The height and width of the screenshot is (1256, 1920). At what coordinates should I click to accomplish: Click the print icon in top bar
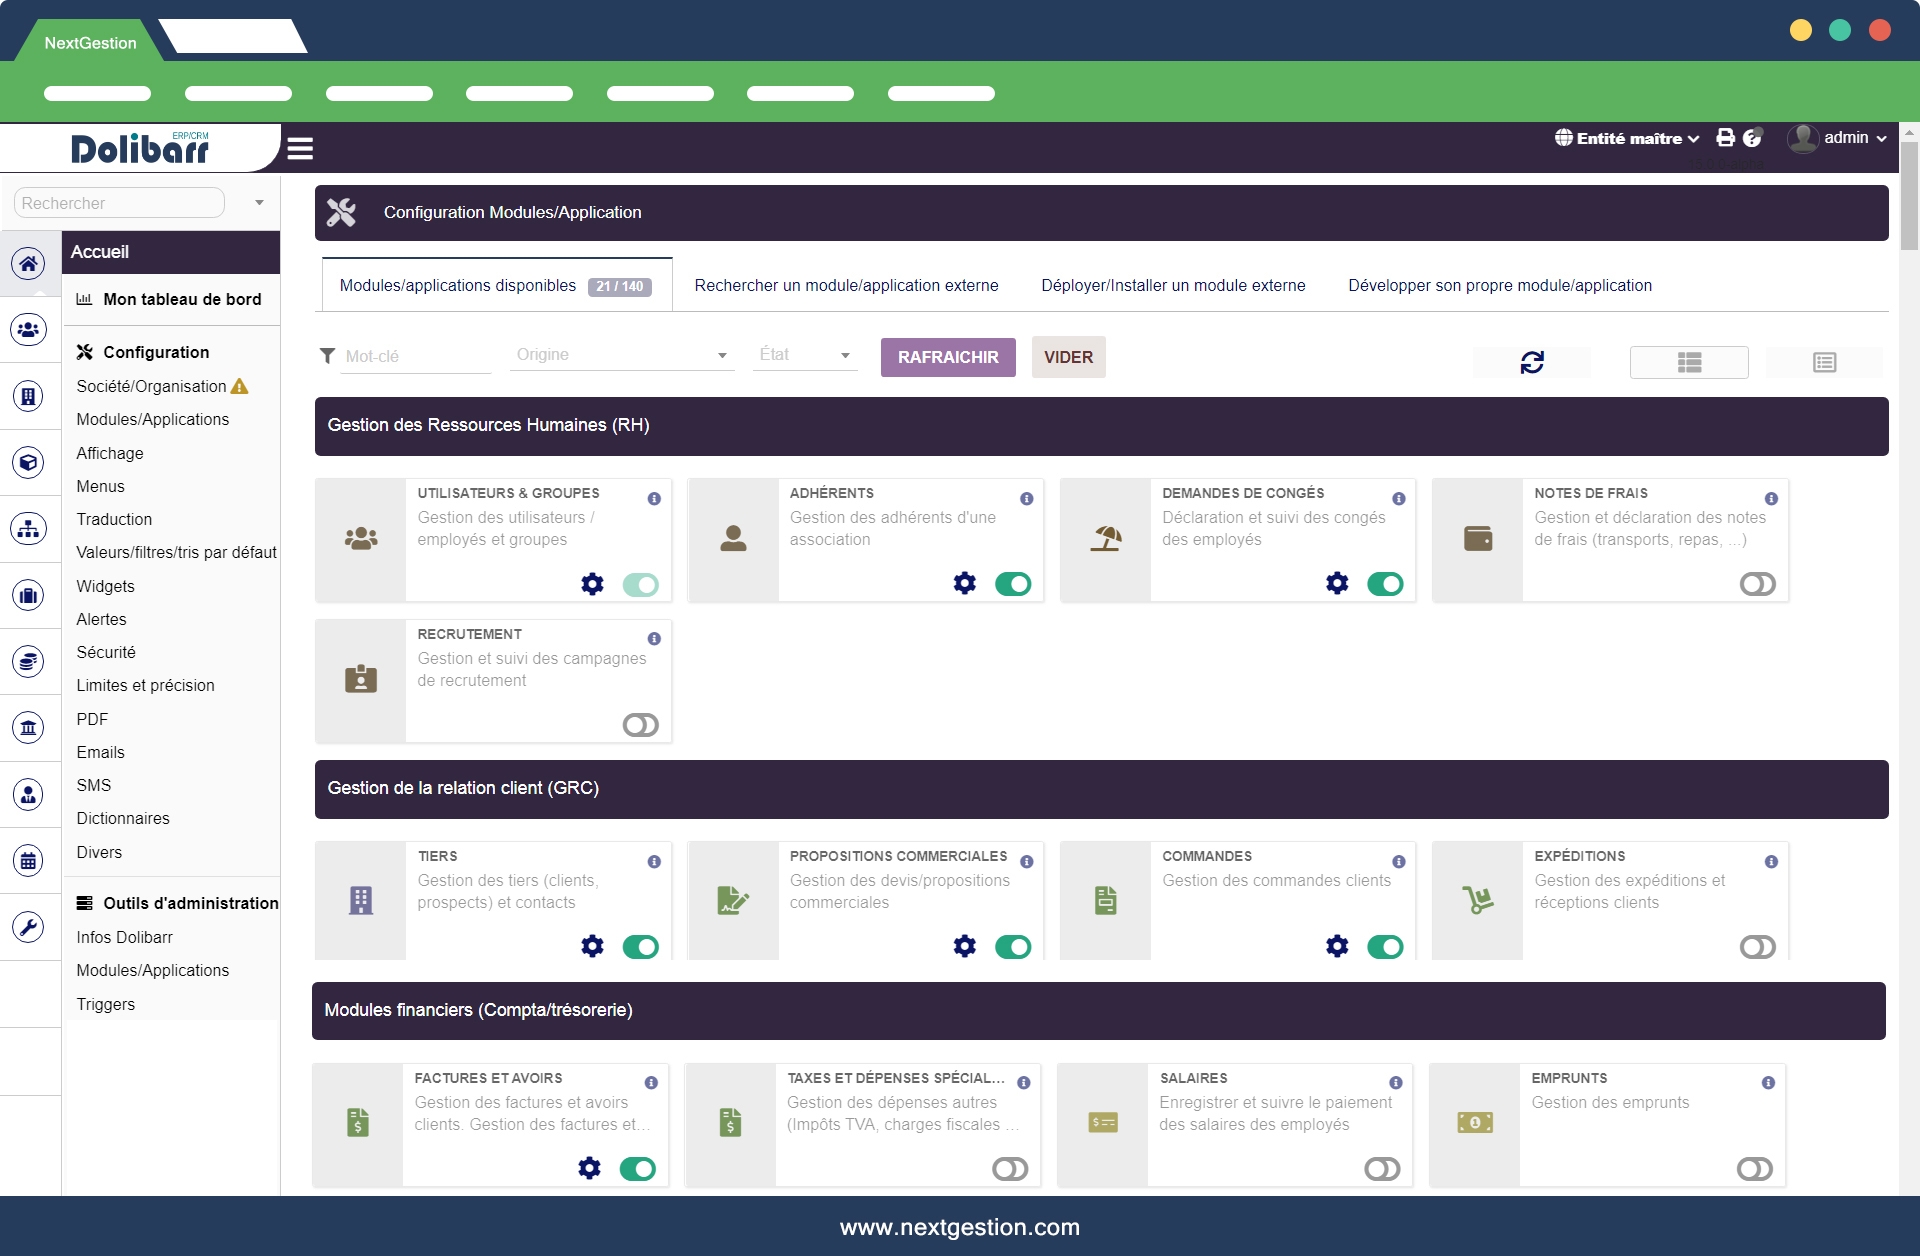(x=1725, y=138)
